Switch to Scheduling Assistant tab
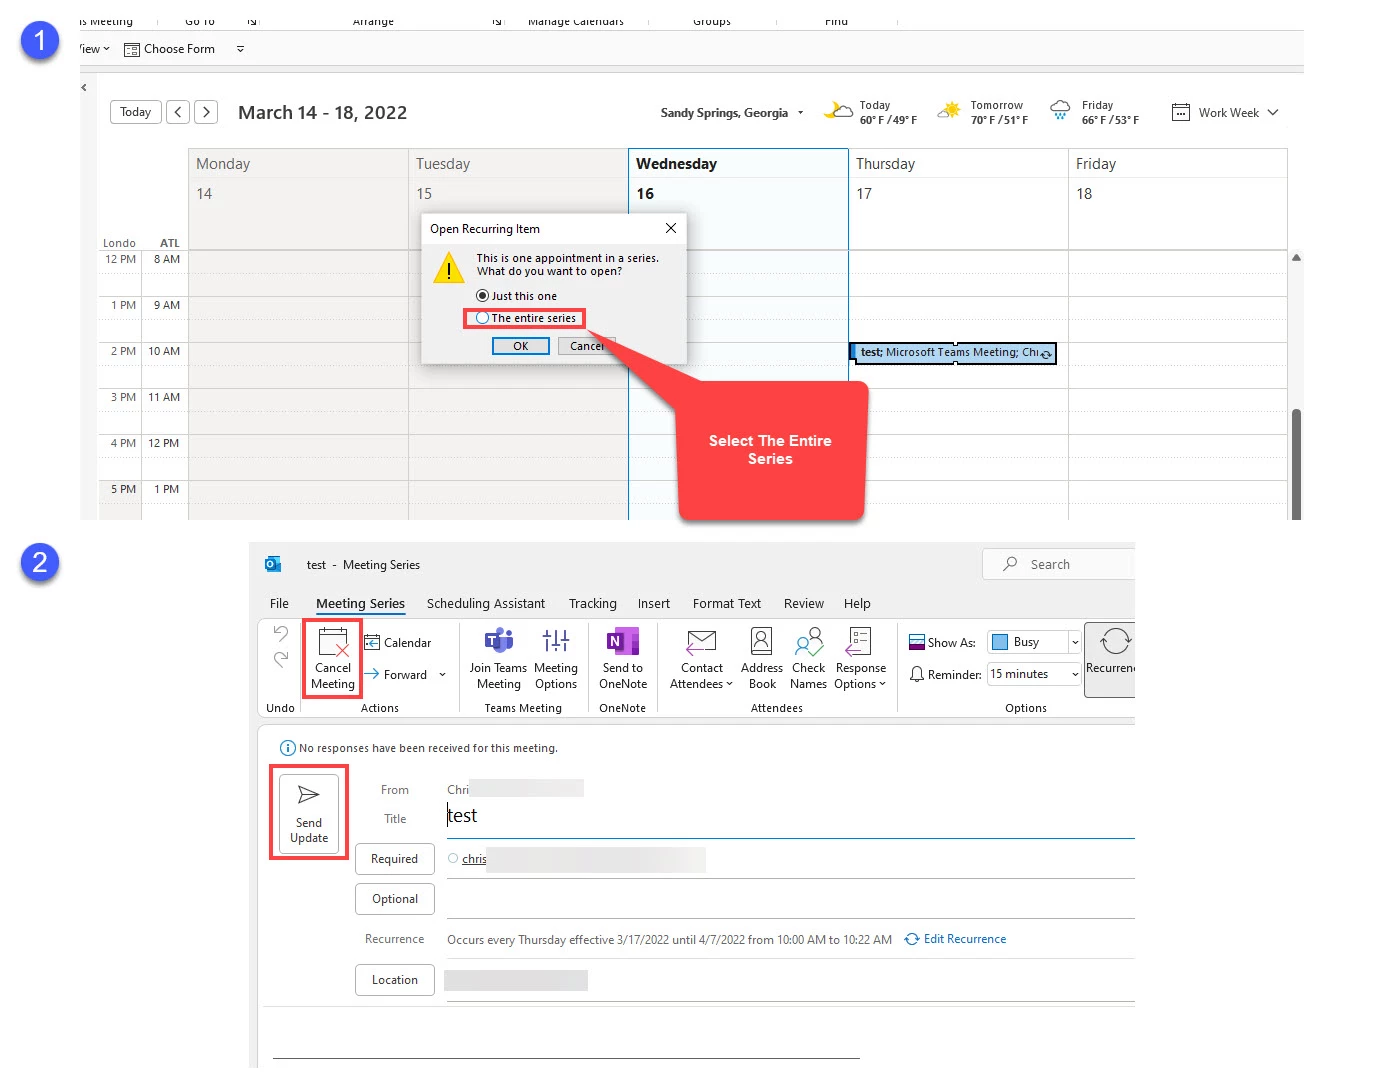 (x=485, y=603)
